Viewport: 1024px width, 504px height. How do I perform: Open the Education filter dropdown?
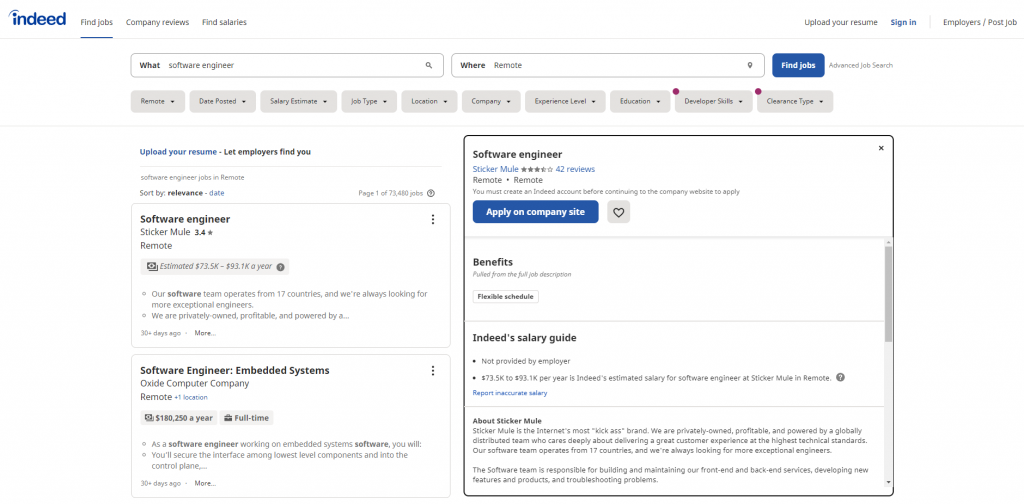pyautogui.click(x=640, y=101)
